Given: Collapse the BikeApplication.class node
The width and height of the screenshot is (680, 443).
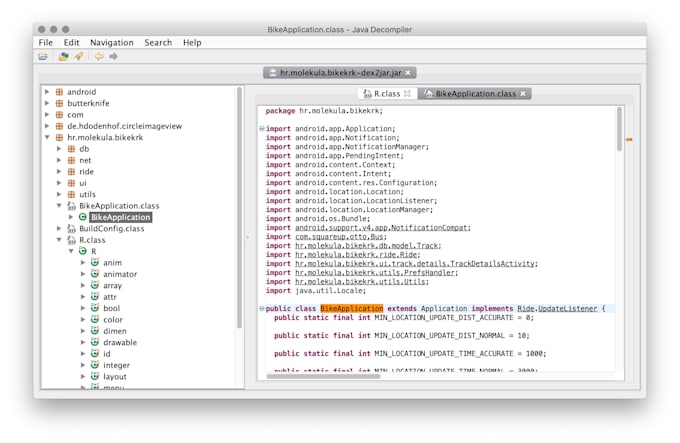Looking at the screenshot, I should [x=59, y=205].
